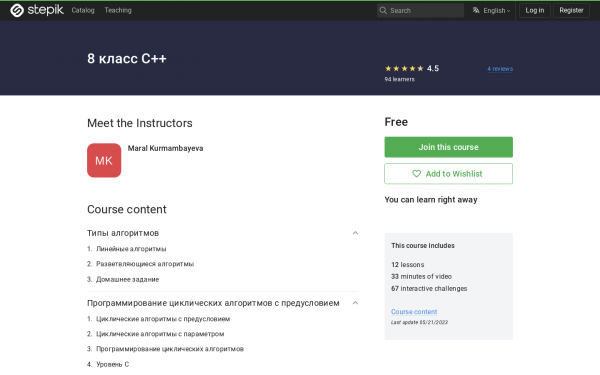The width and height of the screenshot is (600, 375).
Task: Open the 4 reviews link
Action: coord(500,69)
